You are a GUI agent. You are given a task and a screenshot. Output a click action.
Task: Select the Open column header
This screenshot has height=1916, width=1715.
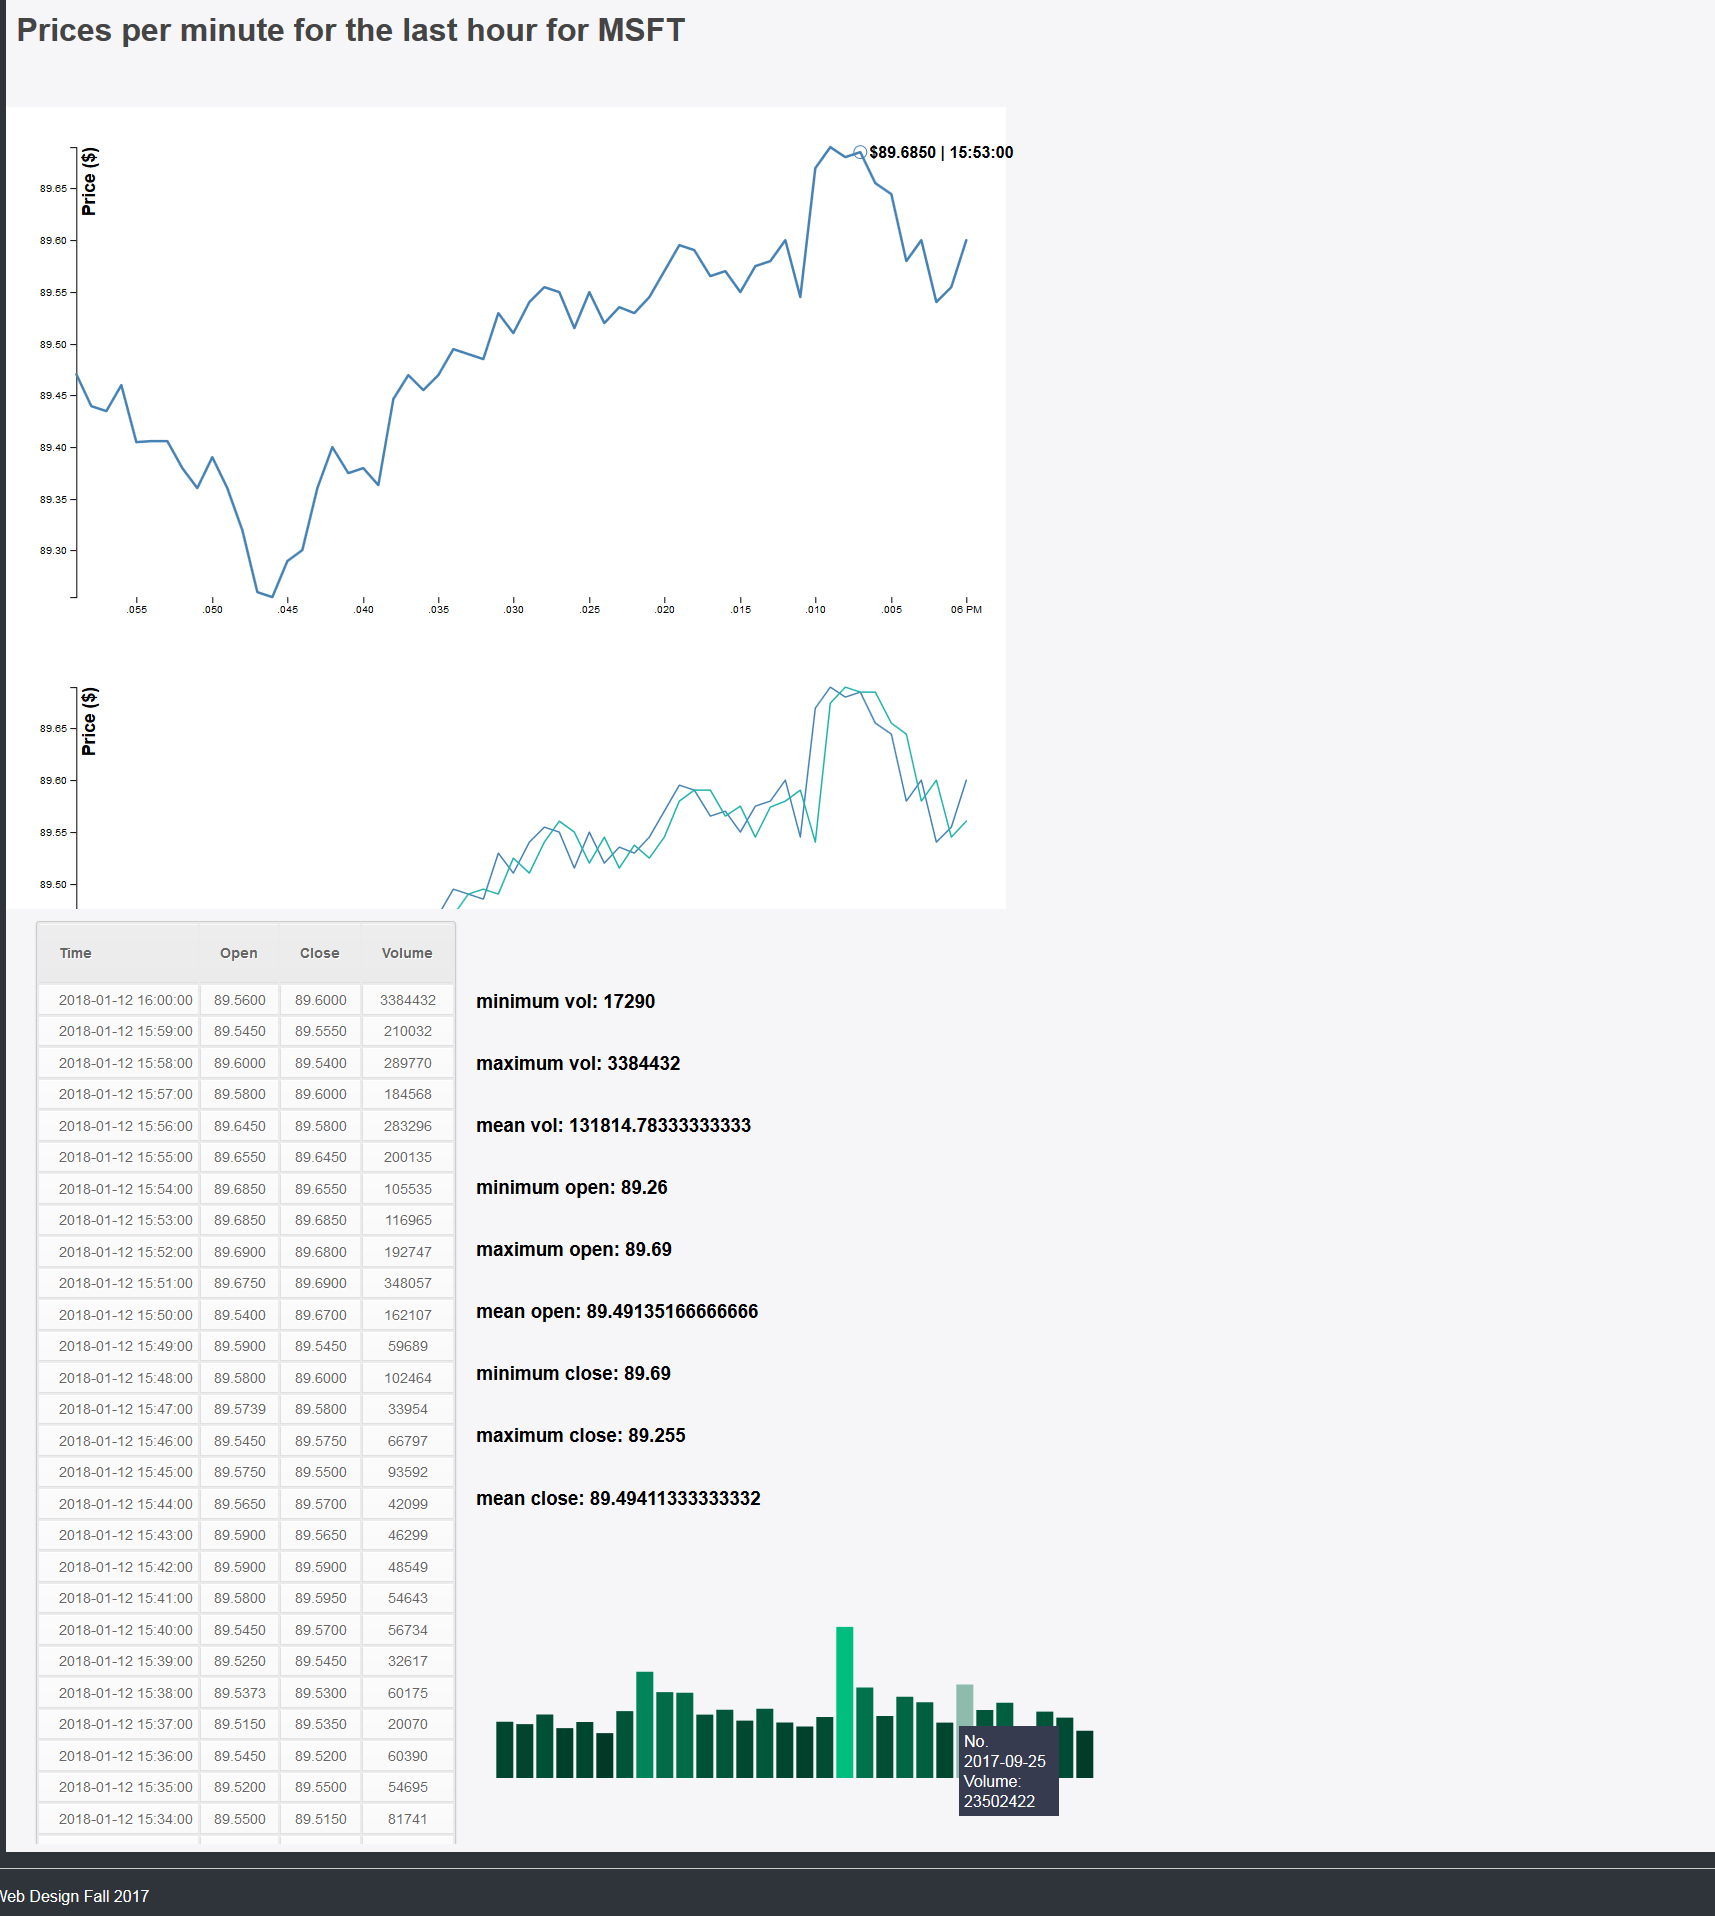click(239, 953)
